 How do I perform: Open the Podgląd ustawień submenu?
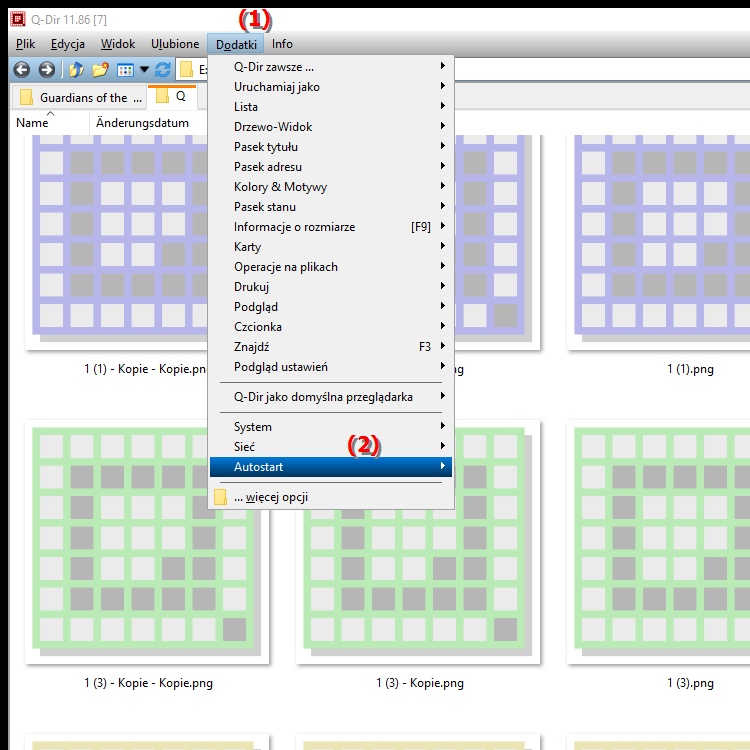[331, 367]
